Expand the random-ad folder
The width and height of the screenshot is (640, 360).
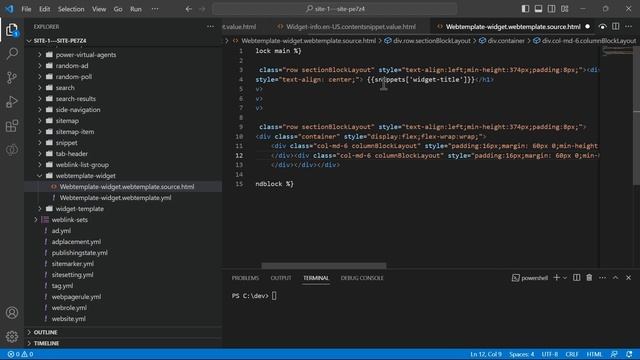point(72,66)
